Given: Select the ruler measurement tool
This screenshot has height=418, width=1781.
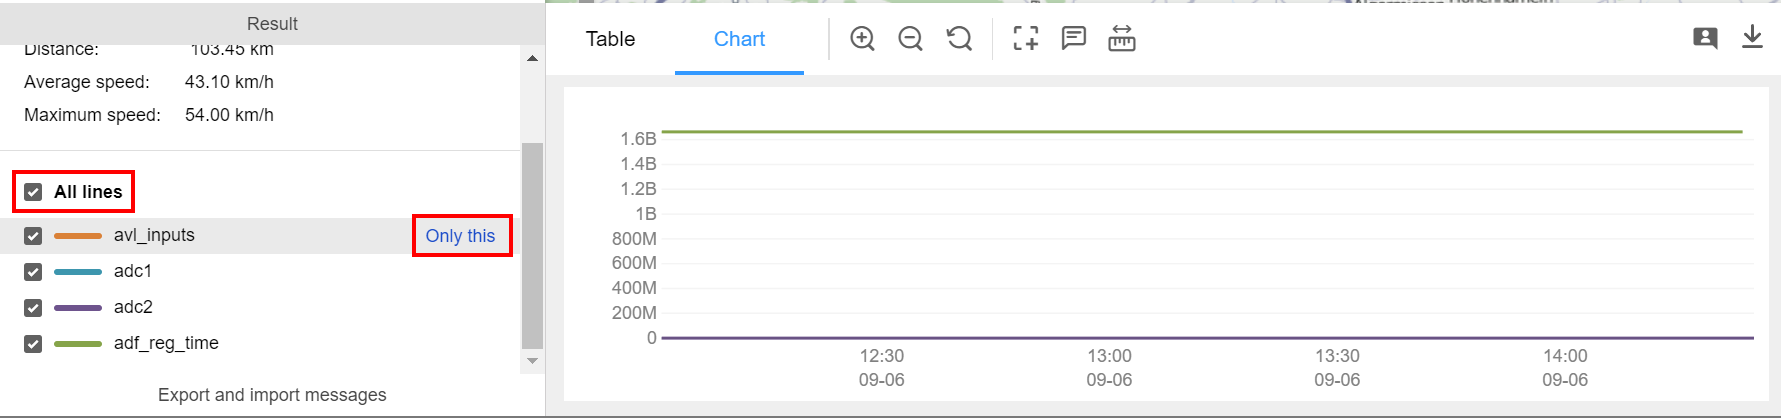Looking at the screenshot, I should (x=1121, y=39).
